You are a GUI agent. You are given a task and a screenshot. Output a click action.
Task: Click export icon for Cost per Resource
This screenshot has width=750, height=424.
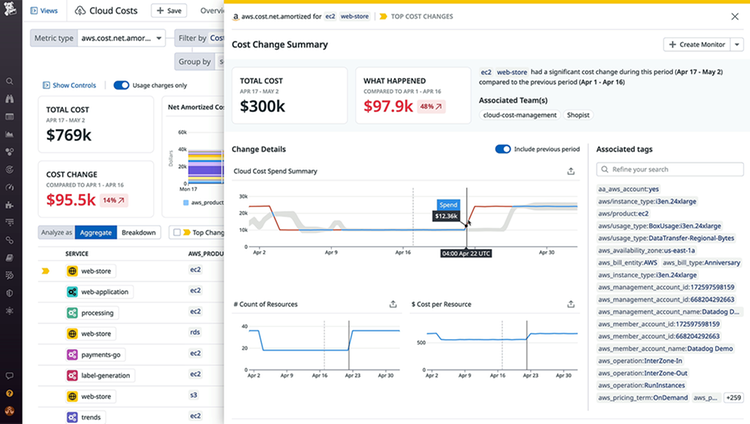click(571, 304)
